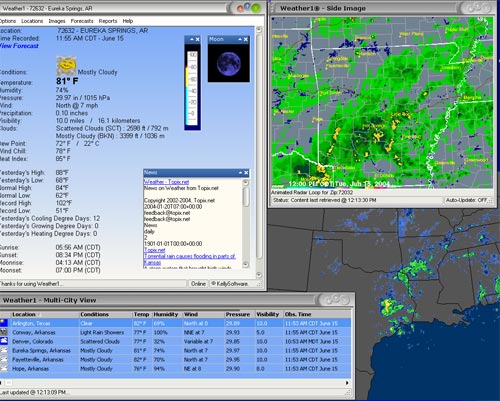Click the Denver, Colorado row weather icon

tap(4, 341)
